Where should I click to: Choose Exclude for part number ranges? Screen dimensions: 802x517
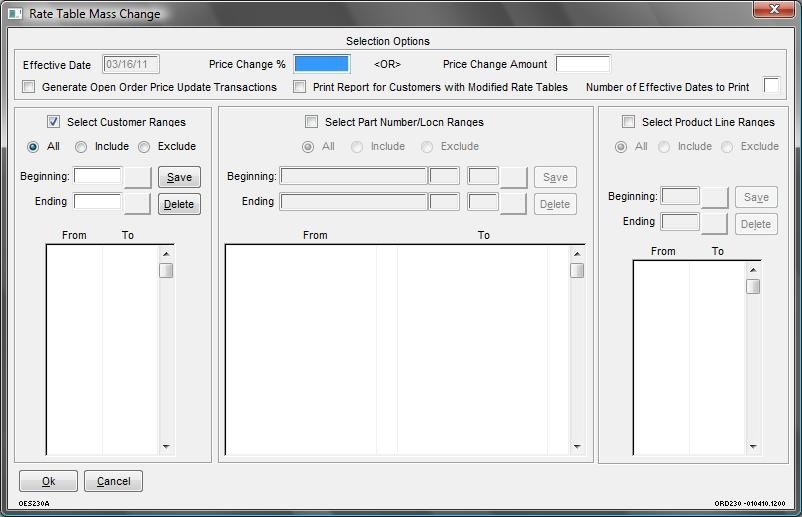427,147
